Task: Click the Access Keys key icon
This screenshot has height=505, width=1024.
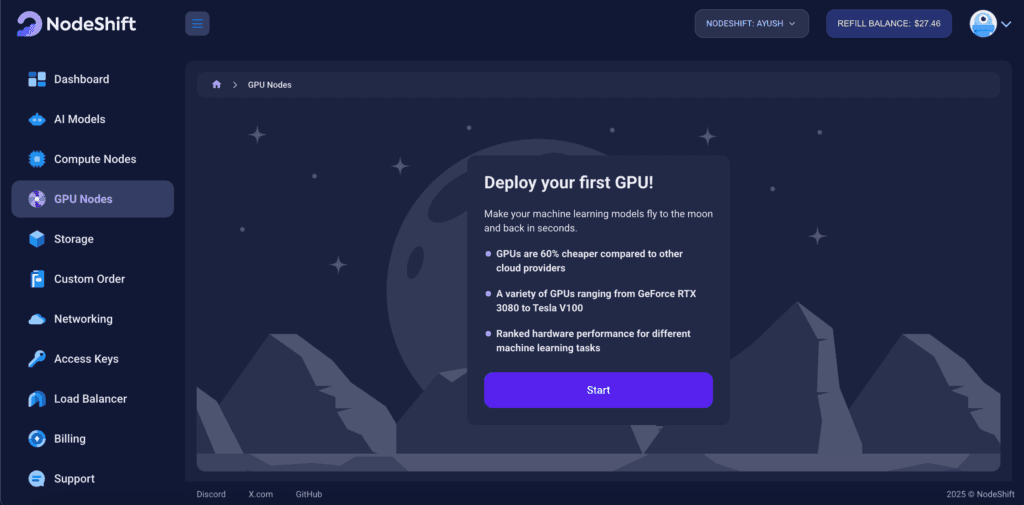Action: 37,359
